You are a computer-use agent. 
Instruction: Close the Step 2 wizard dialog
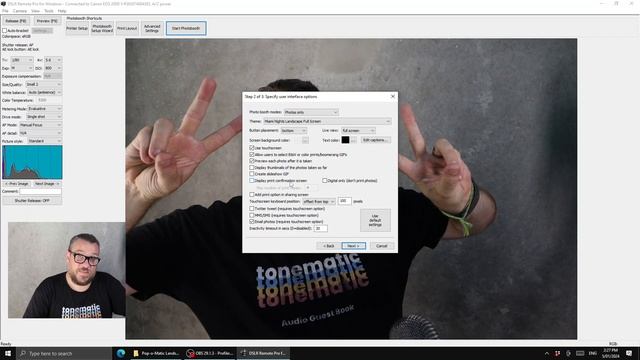click(393, 96)
